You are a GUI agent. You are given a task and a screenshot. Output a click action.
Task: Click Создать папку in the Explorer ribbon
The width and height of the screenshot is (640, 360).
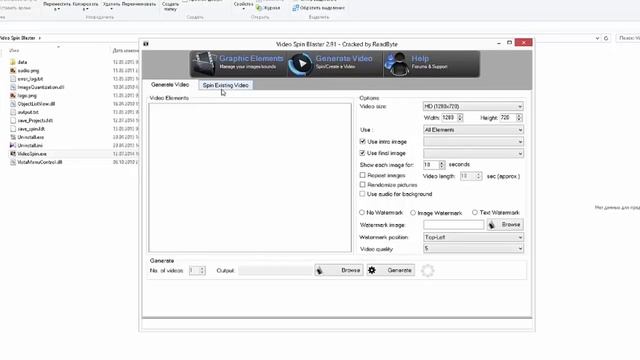(x=170, y=6)
